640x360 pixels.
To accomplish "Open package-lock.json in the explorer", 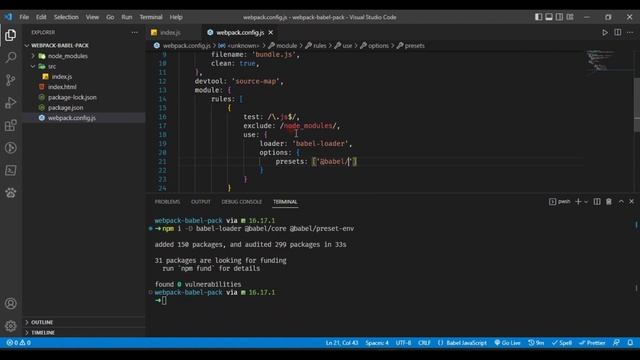I will 72,97.
